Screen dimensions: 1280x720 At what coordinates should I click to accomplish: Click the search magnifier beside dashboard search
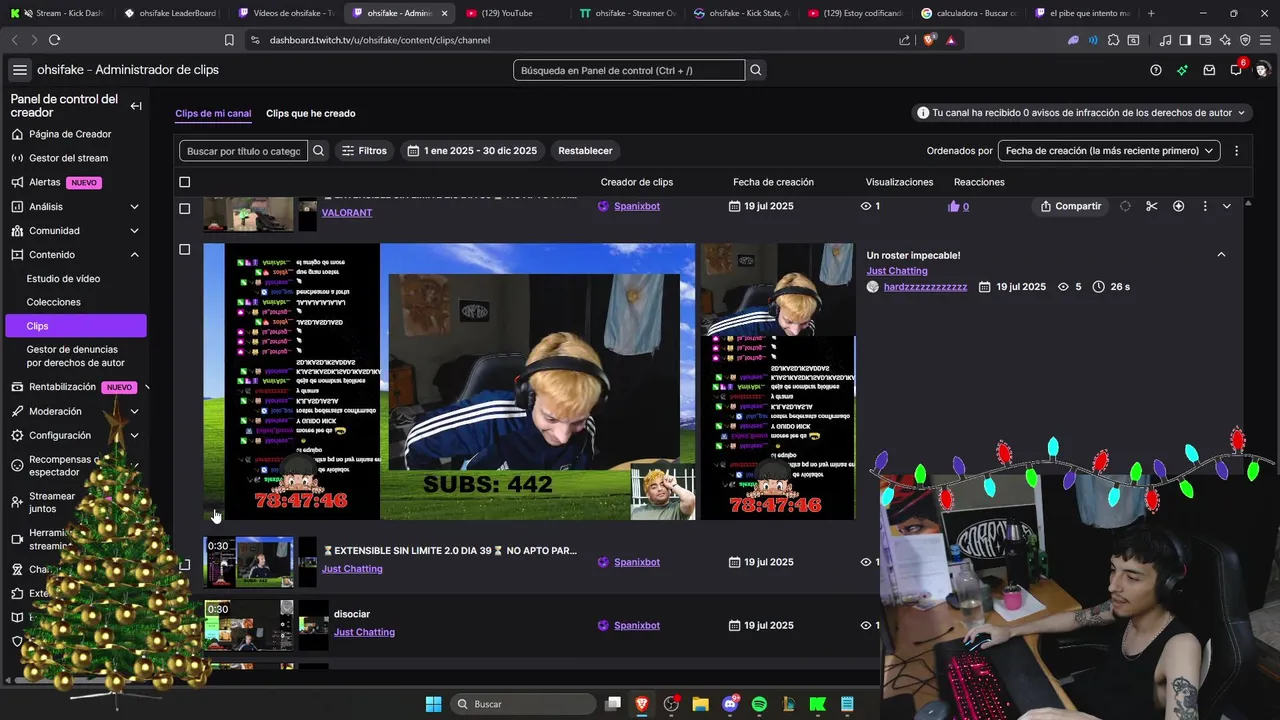click(x=756, y=70)
